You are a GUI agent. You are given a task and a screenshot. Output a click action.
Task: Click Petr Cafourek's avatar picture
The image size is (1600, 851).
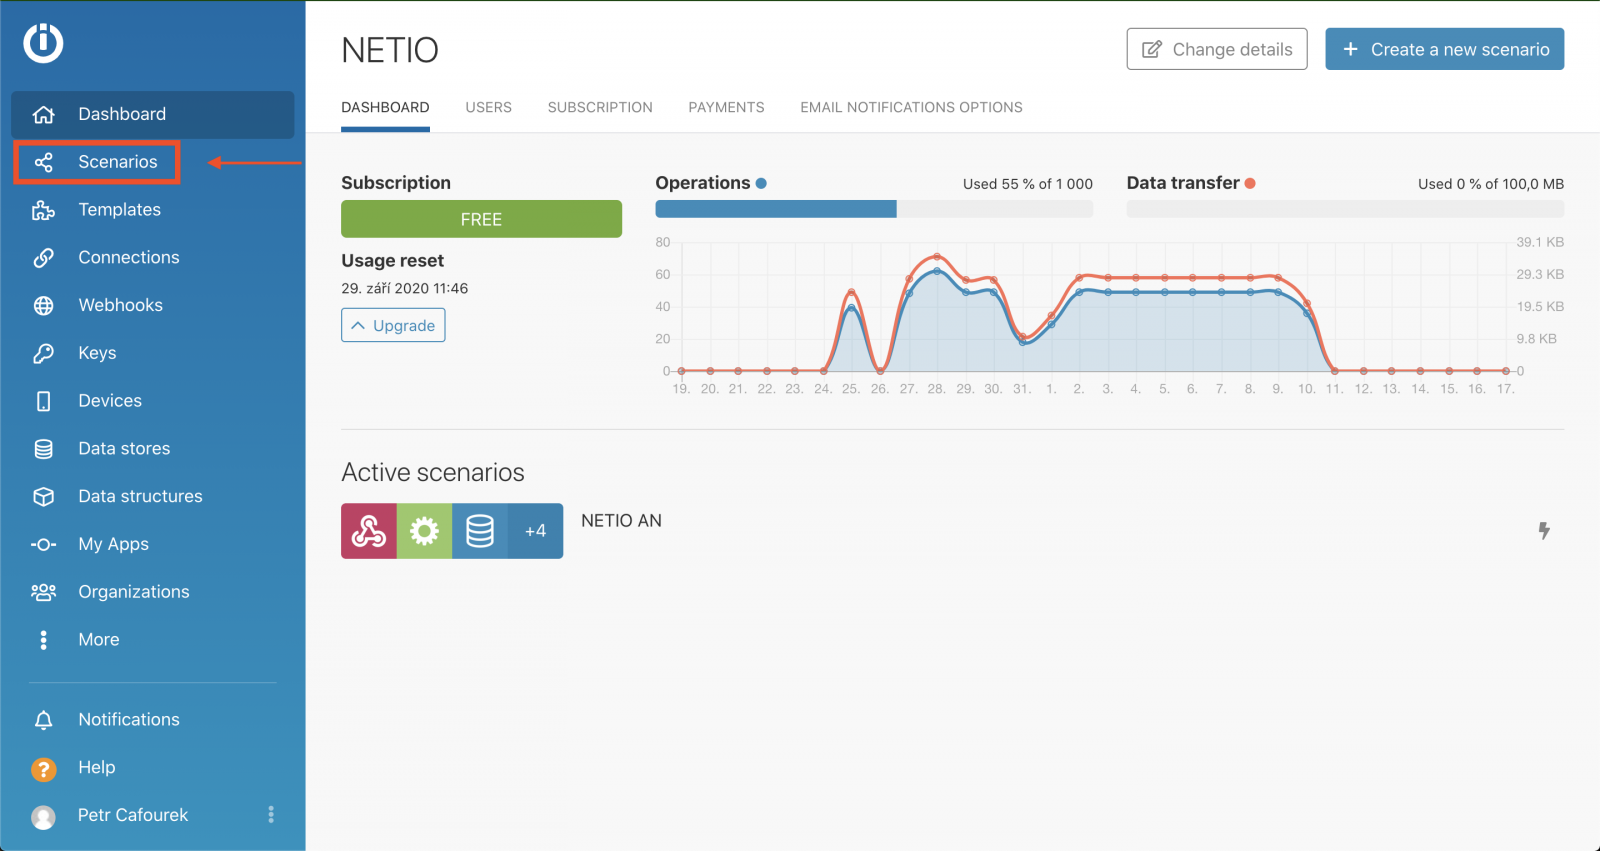pos(43,817)
